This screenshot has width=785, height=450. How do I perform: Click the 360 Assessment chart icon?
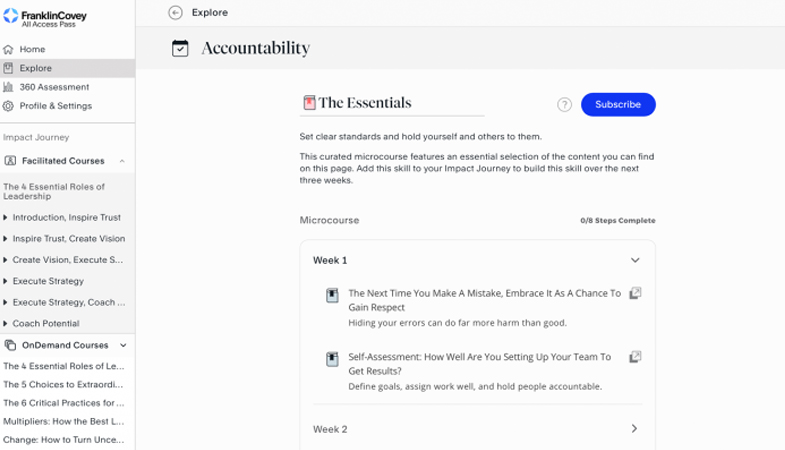8,87
